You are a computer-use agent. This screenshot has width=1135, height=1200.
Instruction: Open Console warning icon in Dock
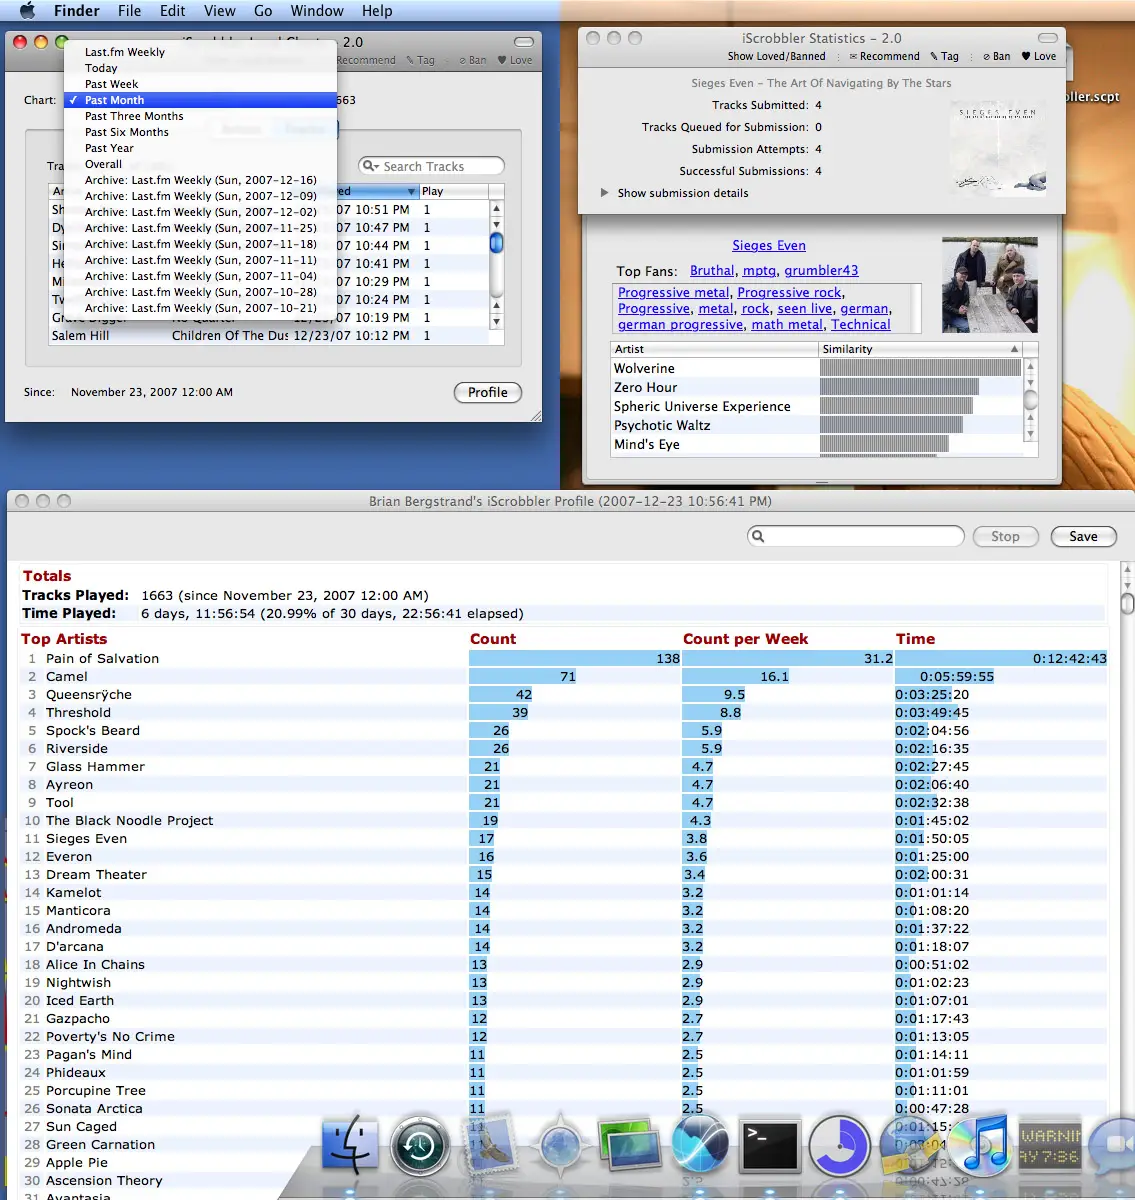(1049, 1145)
